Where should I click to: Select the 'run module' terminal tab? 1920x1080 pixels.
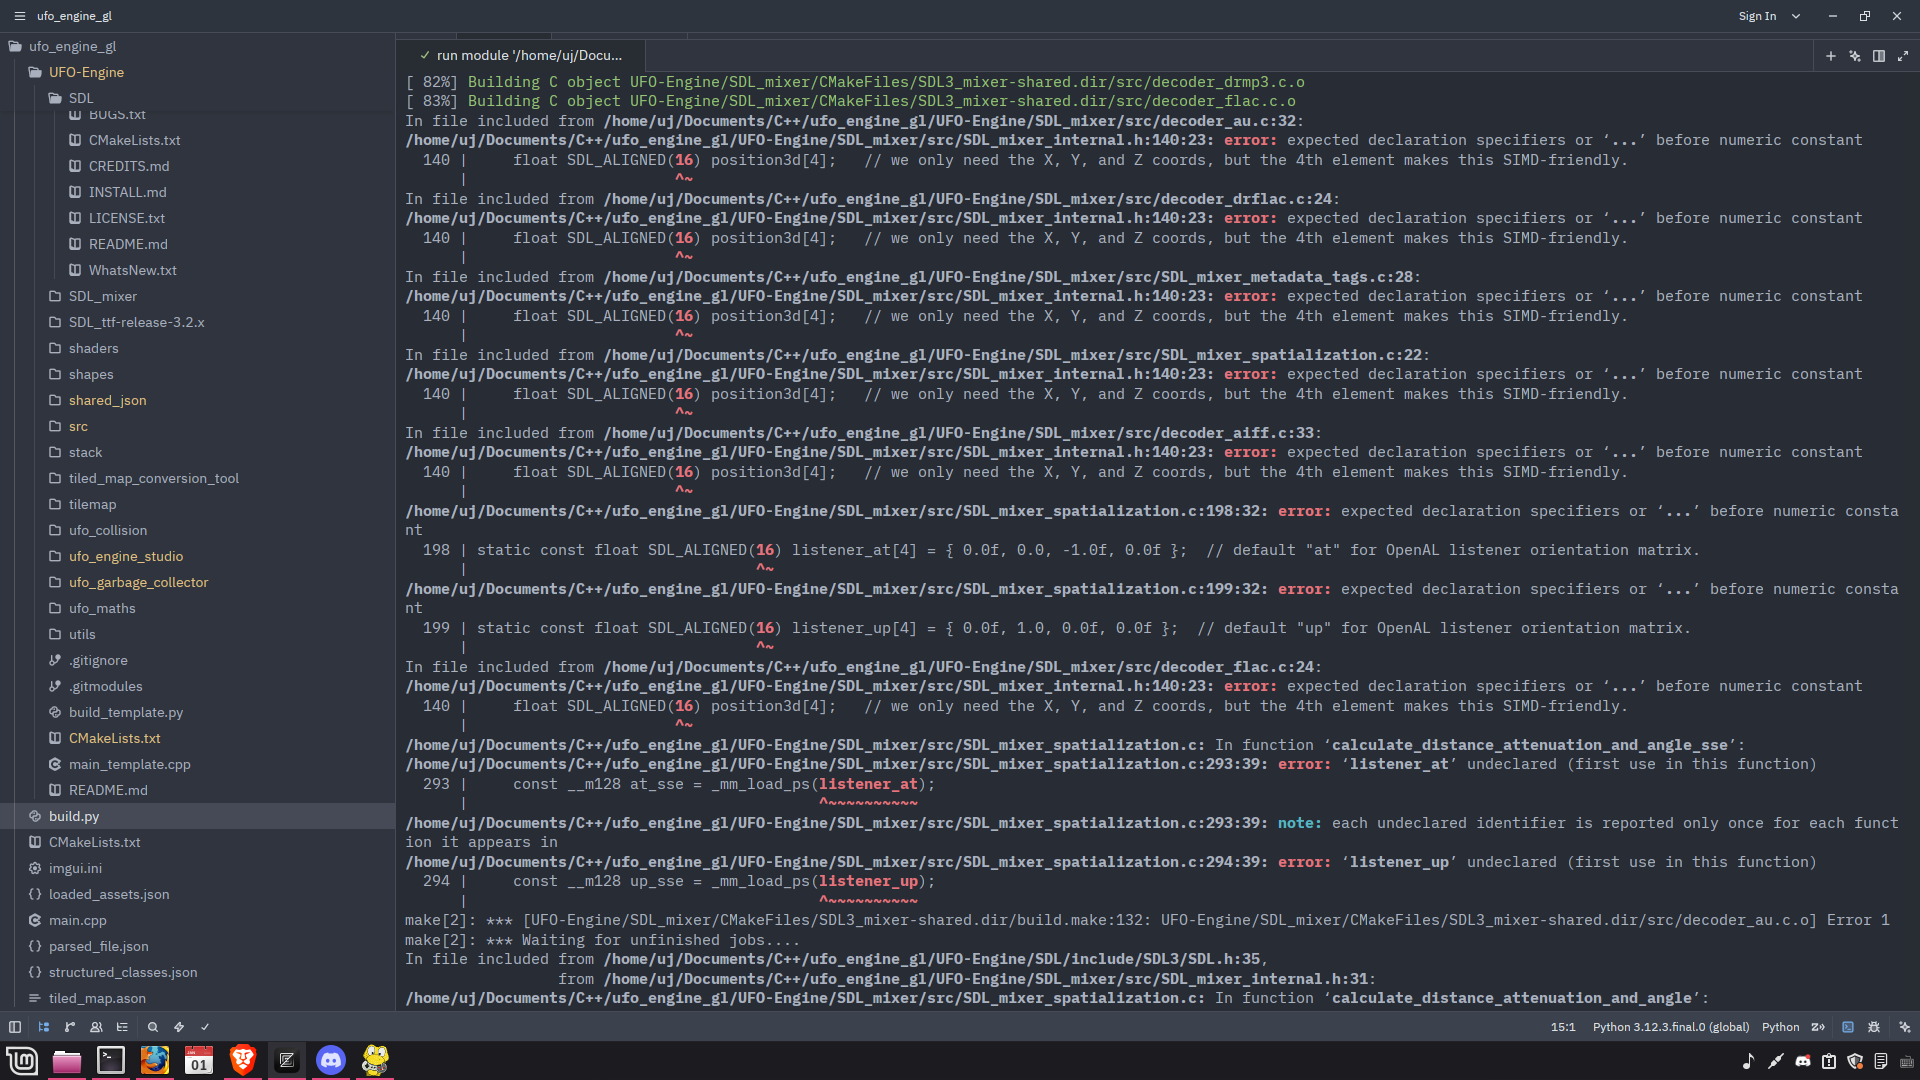(520, 55)
